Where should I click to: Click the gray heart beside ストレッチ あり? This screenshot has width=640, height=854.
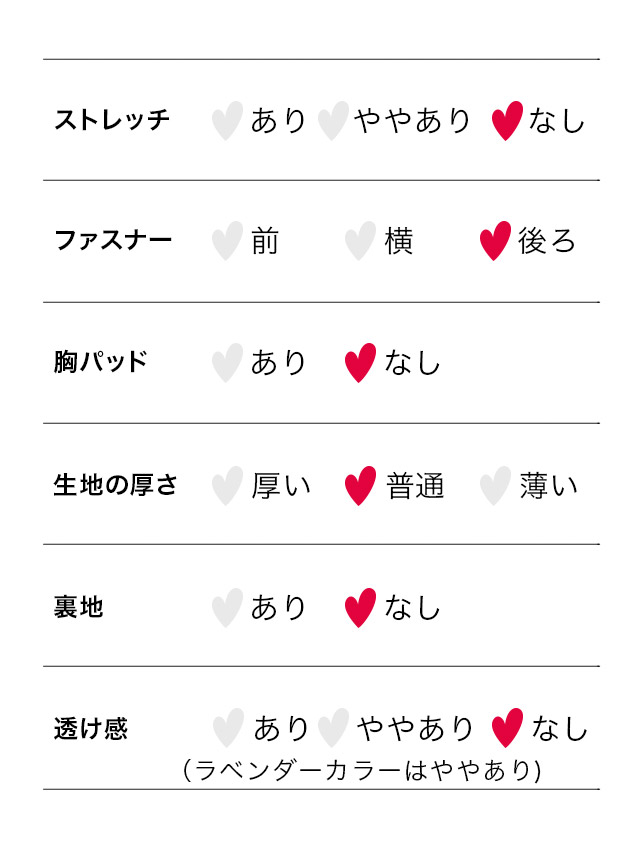(x=227, y=120)
